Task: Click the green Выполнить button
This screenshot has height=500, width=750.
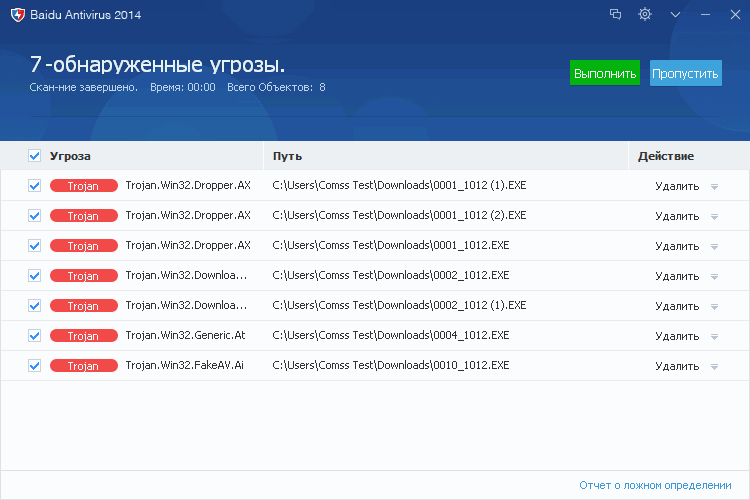Action: 605,73
